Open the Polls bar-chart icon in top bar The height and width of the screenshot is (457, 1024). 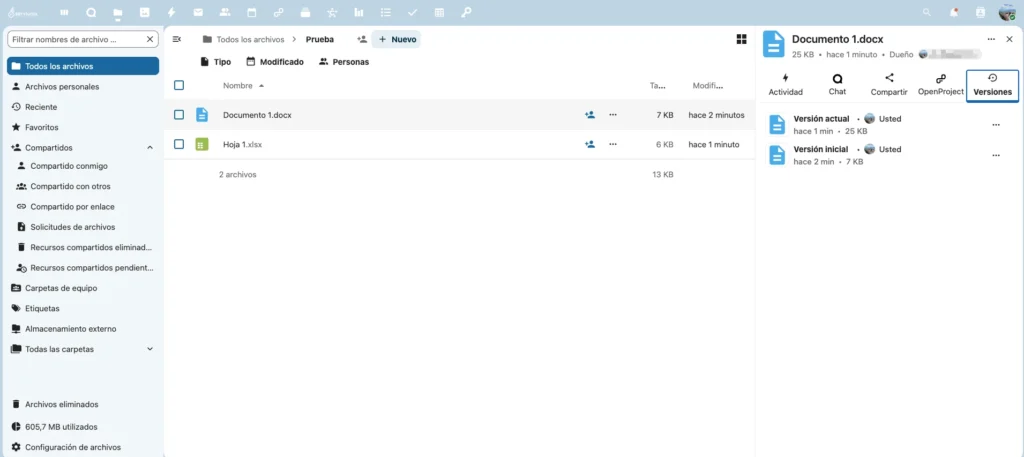point(359,12)
